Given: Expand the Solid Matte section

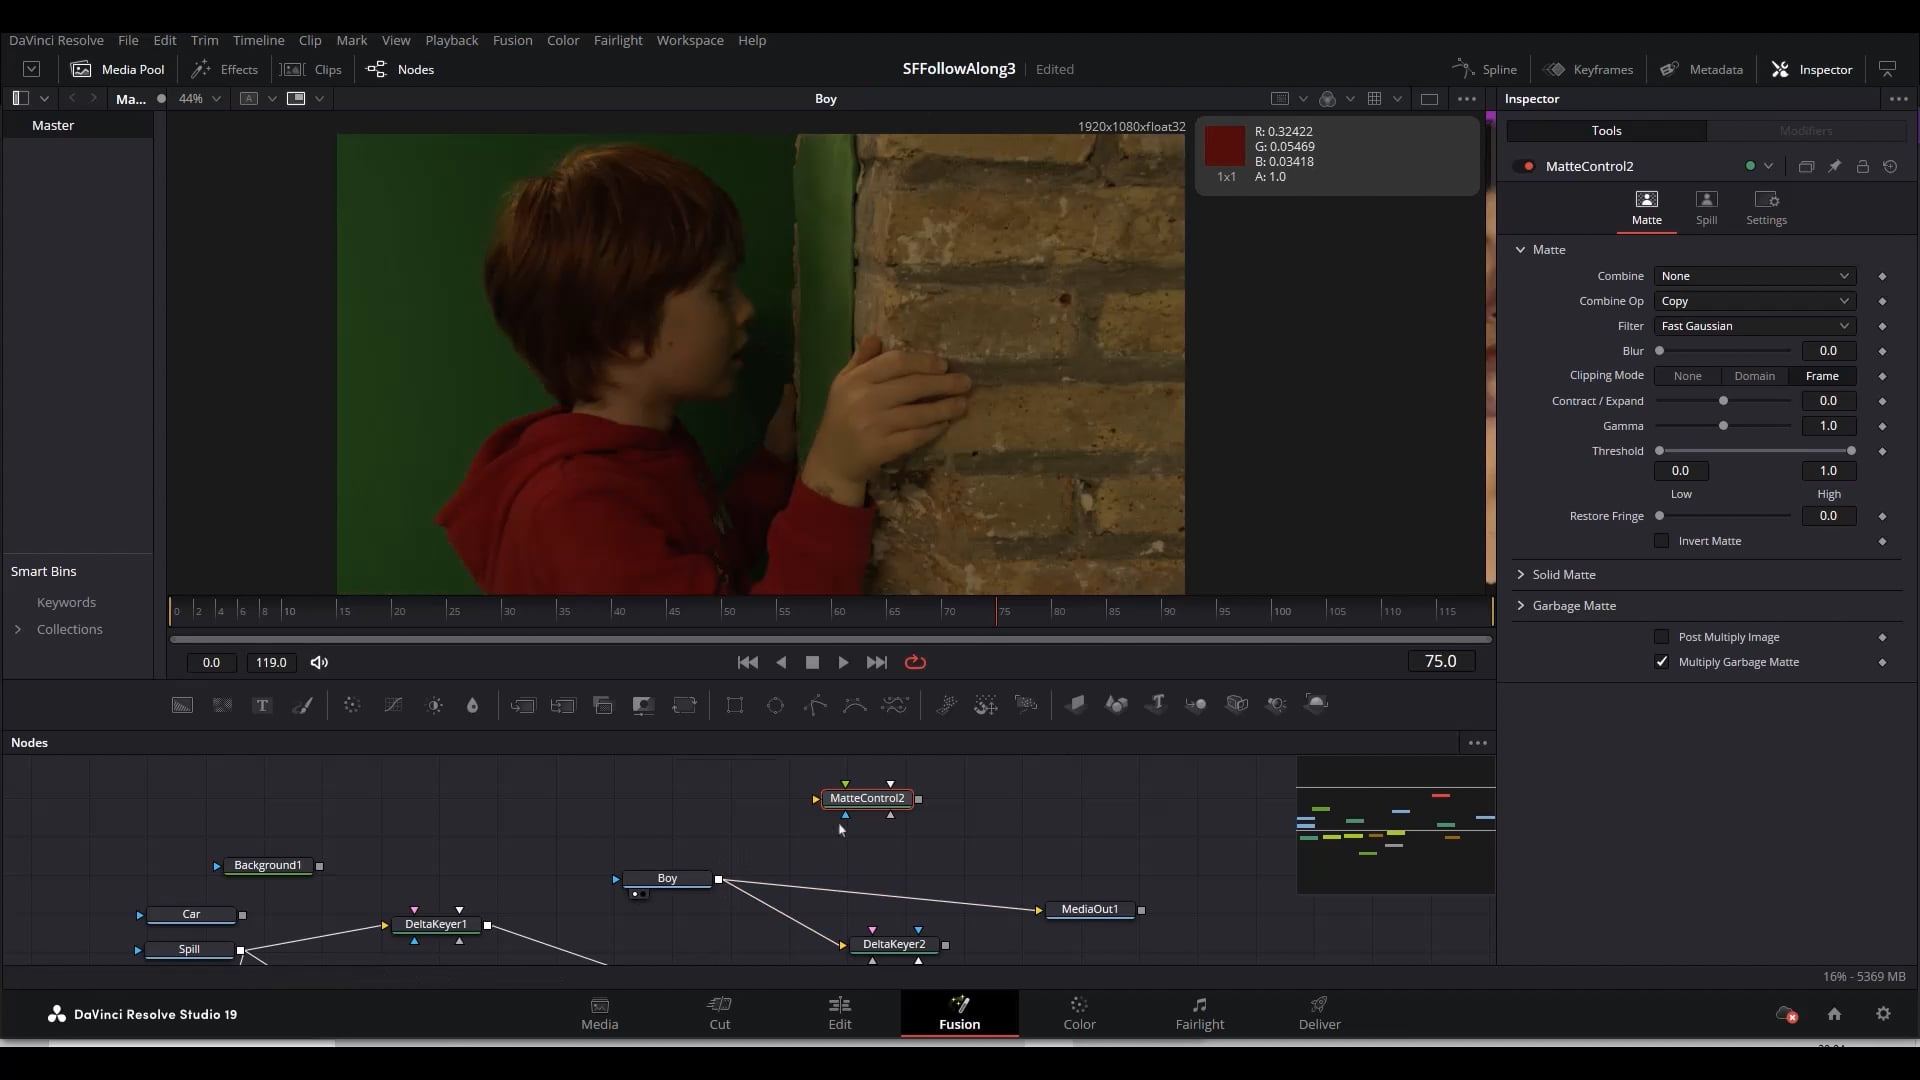Looking at the screenshot, I should (x=1520, y=575).
